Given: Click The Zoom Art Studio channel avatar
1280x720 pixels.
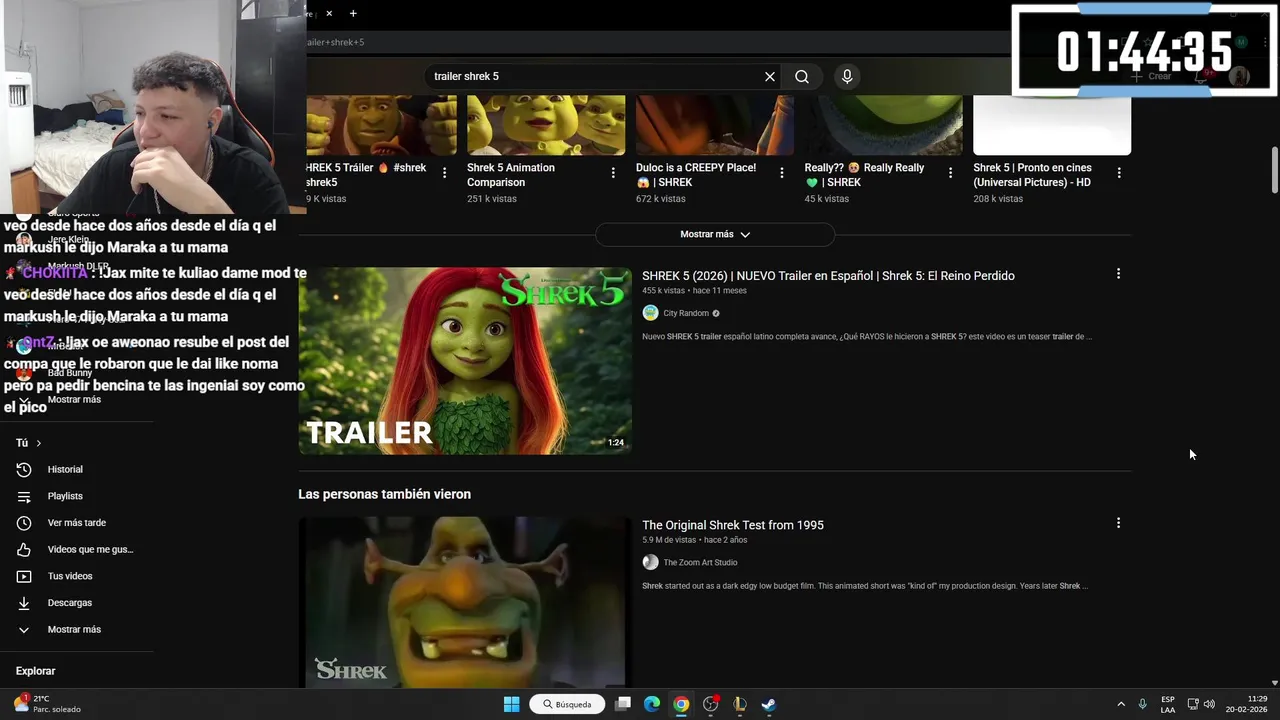Looking at the screenshot, I should [x=650, y=562].
